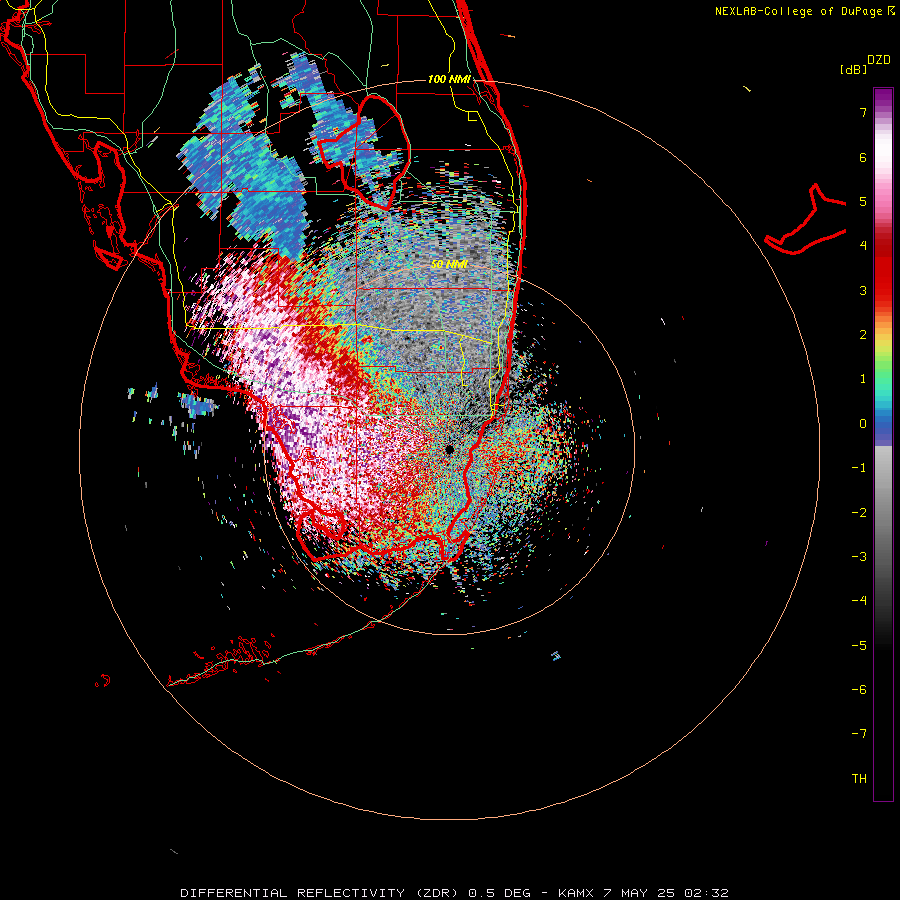900x900 pixels.
Task: Click the DZD label above the scale
Action: (x=879, y=60)
